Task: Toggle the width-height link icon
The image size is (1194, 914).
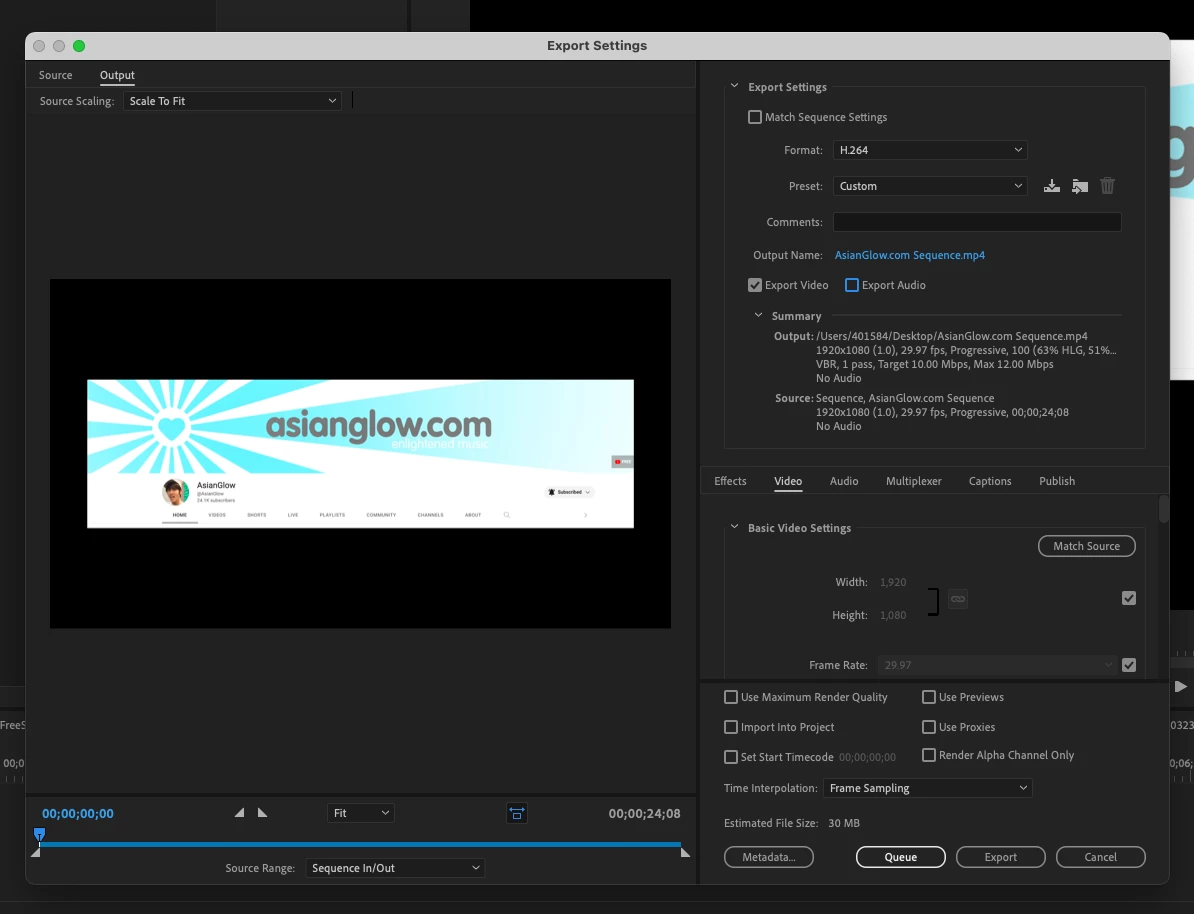Action: 958,599
